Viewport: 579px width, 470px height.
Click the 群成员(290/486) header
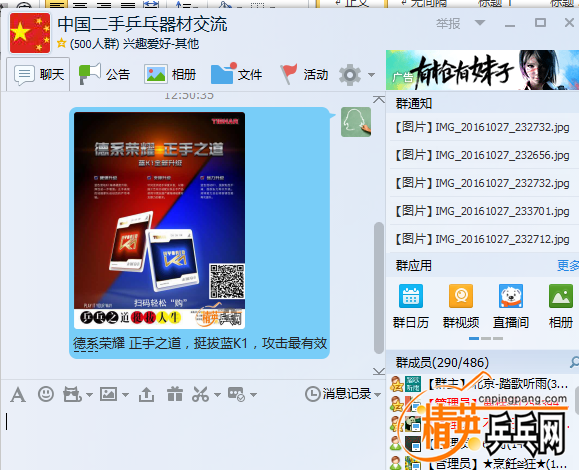pos(442,363)
